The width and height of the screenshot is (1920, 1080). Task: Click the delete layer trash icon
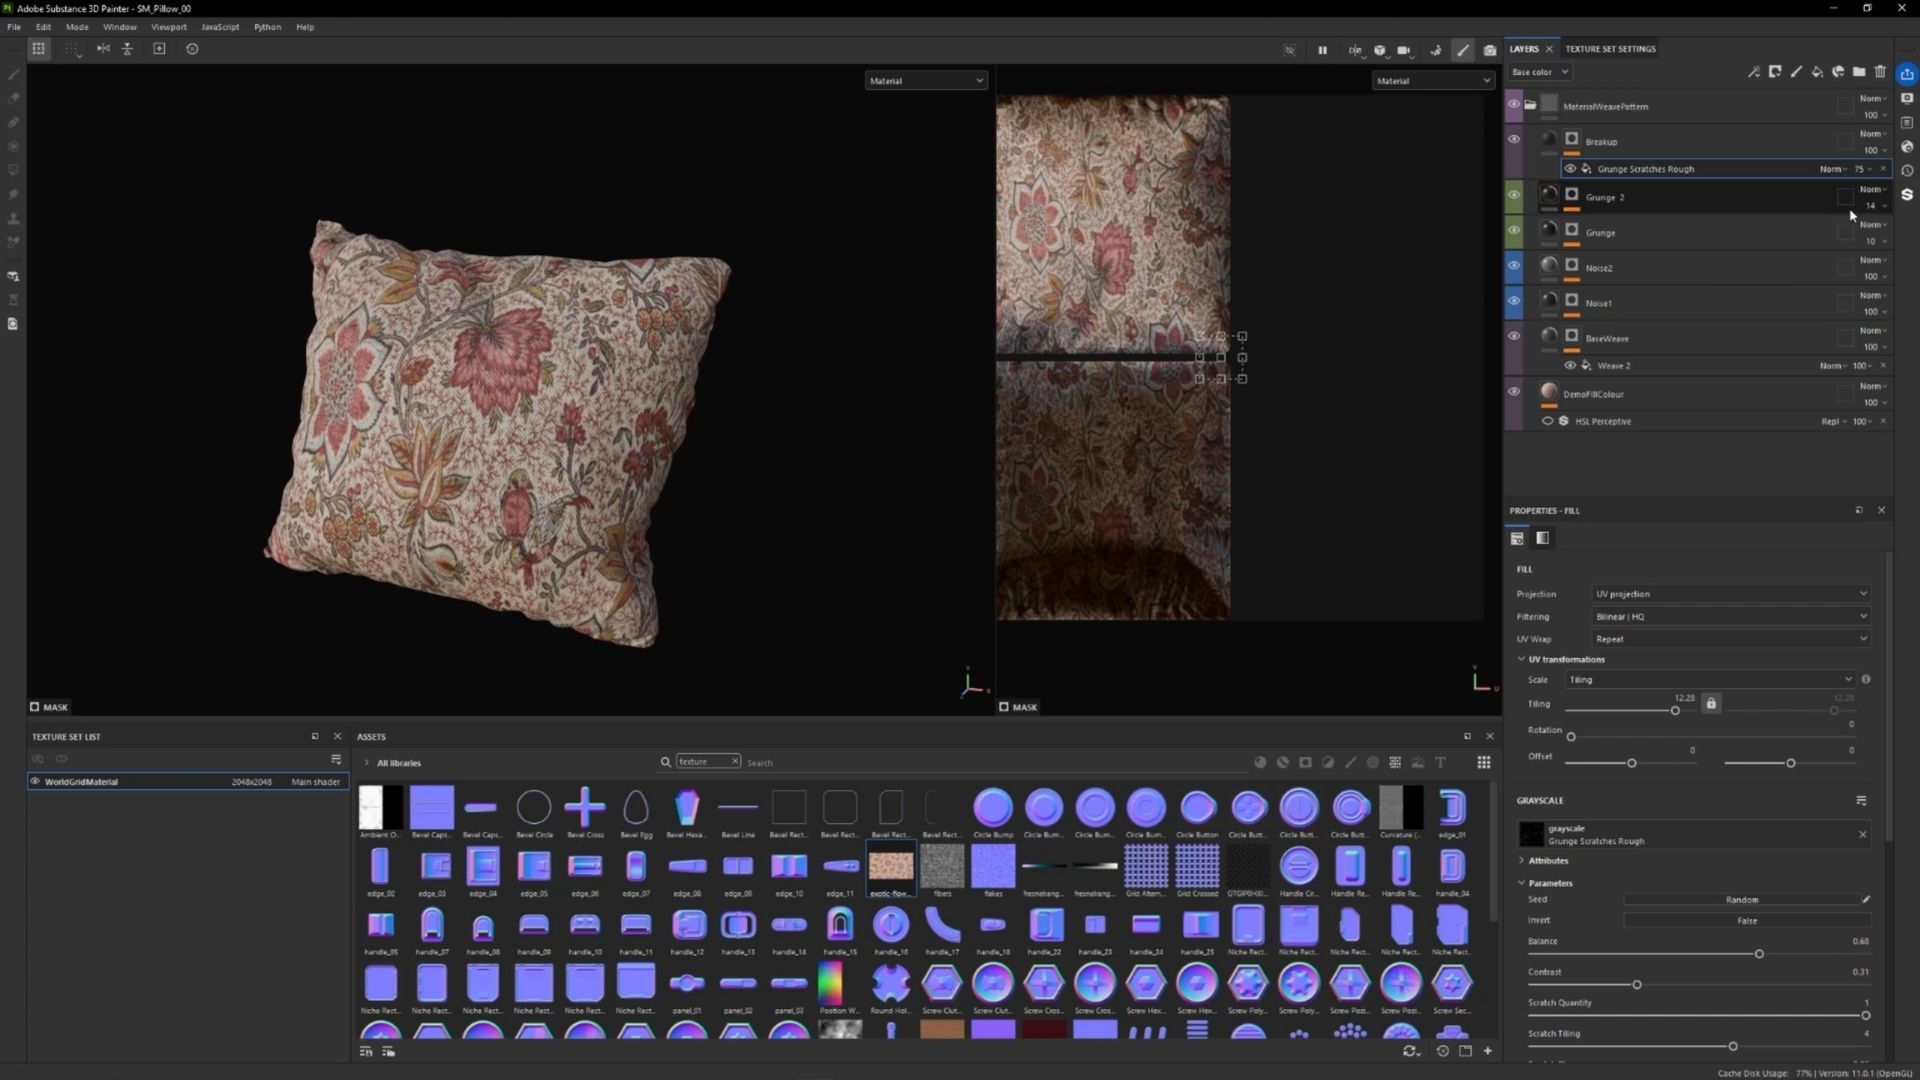1880,71
